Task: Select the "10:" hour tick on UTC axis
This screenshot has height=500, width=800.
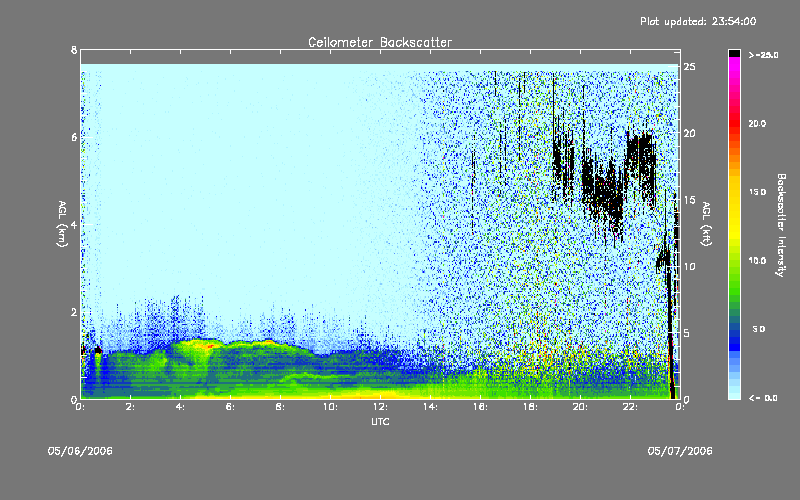Action: click(x=330, y=407)
